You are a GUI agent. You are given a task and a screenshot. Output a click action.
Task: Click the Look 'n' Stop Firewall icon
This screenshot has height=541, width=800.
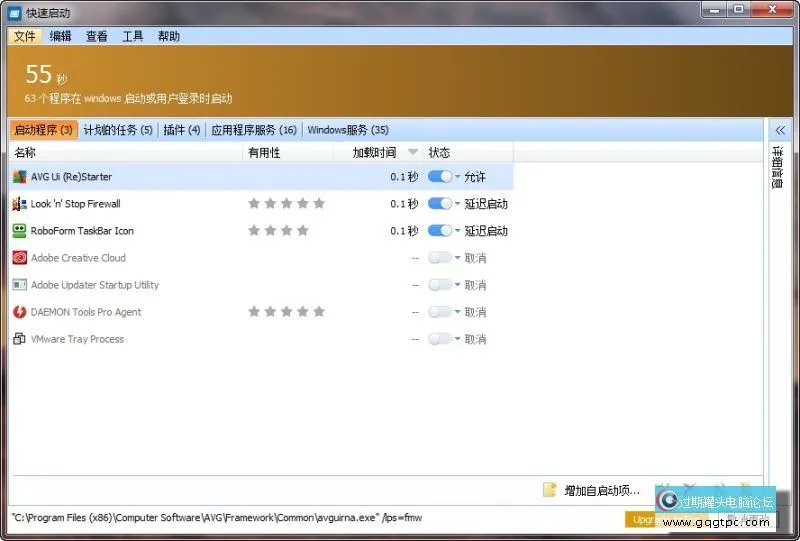tap(19, 204)
